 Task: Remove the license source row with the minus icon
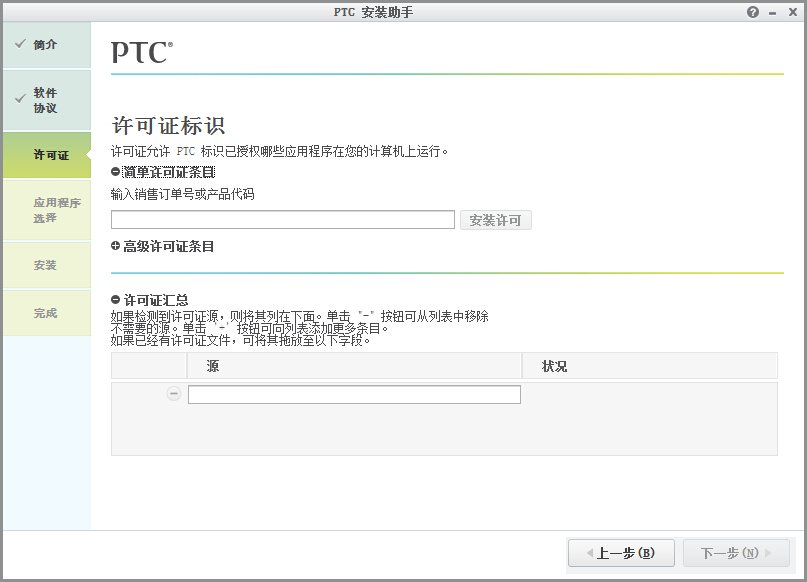click(174, 394)
